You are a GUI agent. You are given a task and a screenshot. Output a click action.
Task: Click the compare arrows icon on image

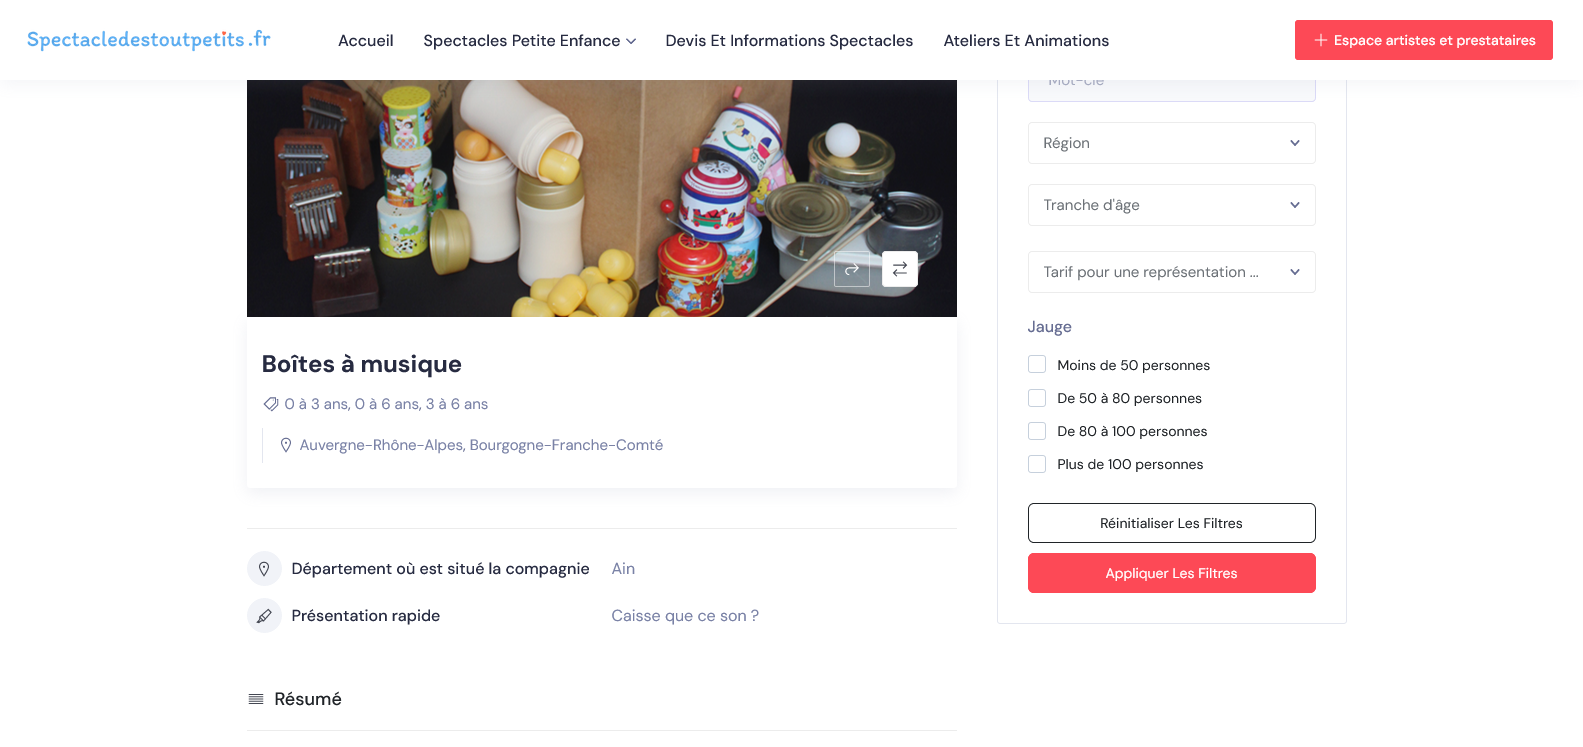pyautogui.click(x=900, y=269)
